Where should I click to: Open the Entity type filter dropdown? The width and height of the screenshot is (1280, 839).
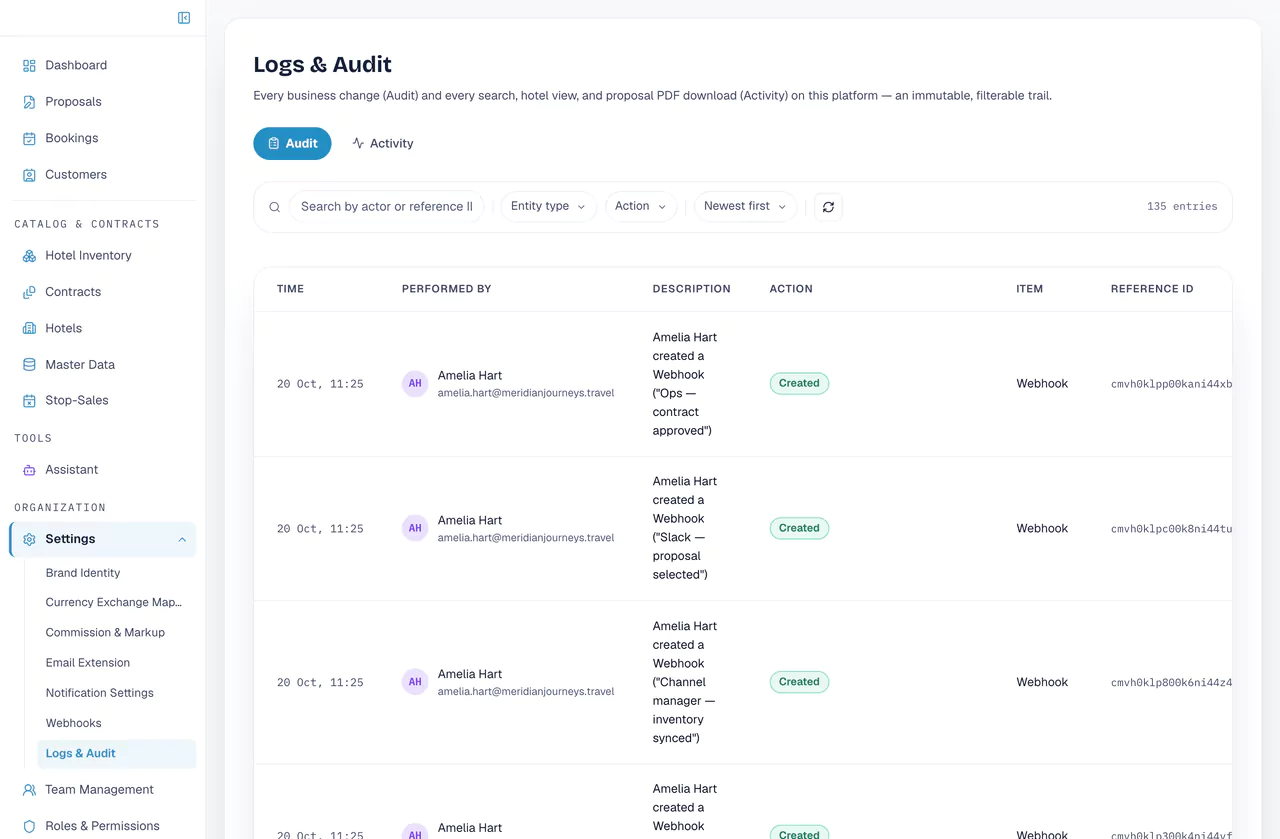point(548,206)
